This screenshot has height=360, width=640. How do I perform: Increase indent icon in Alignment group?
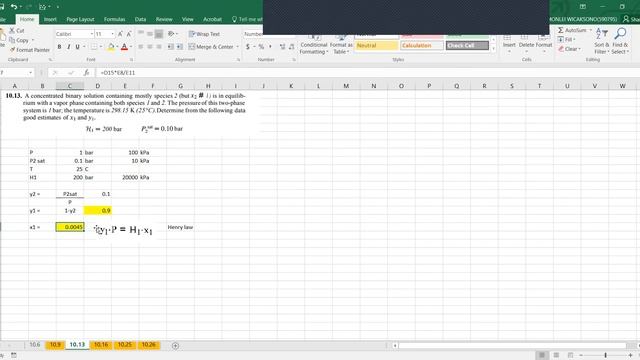(180, 47)
